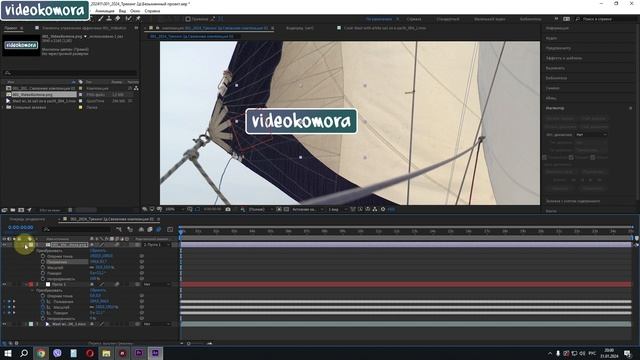
Task: Open the Tracker panel menu icon
Action: 631,108
